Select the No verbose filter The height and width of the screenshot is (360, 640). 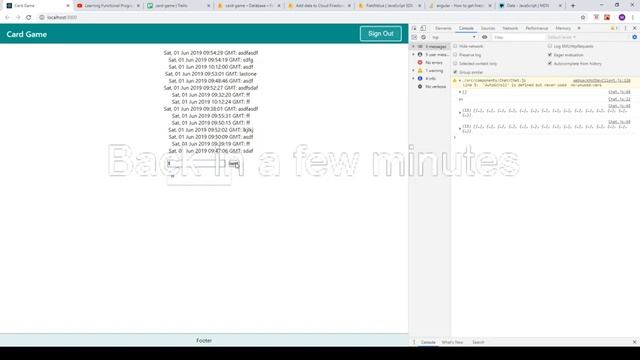435,87
